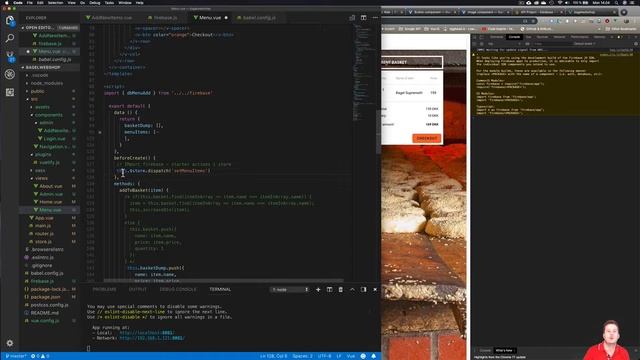Switch to the Menu.vue editor tab
The height and width of the screenshot is (360, 640).
coord(210,18)
